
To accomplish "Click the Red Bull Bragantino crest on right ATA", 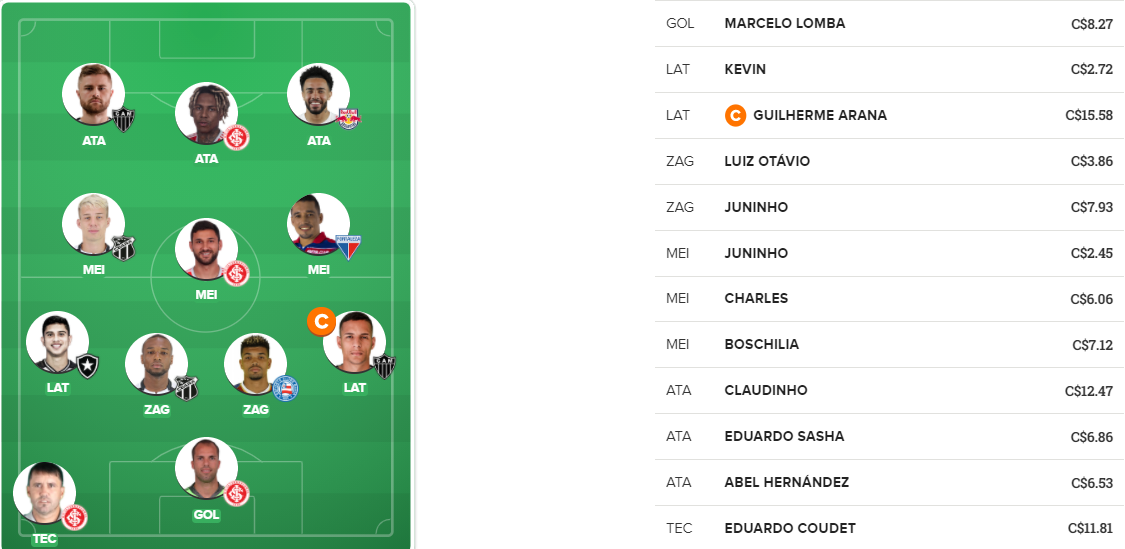I will point(349,118).
